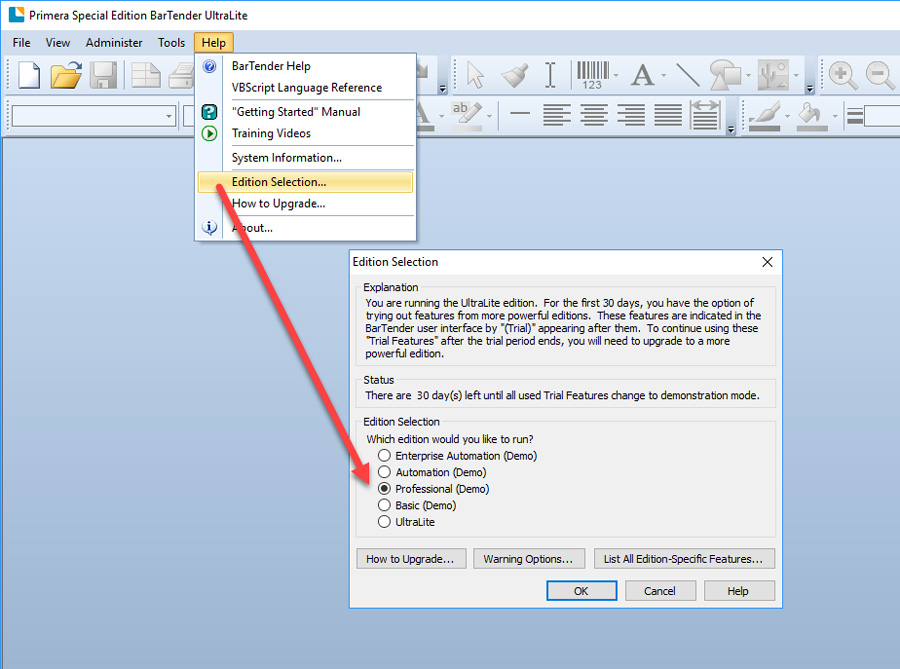Close the Edition Selection dialog

(767, 262)
